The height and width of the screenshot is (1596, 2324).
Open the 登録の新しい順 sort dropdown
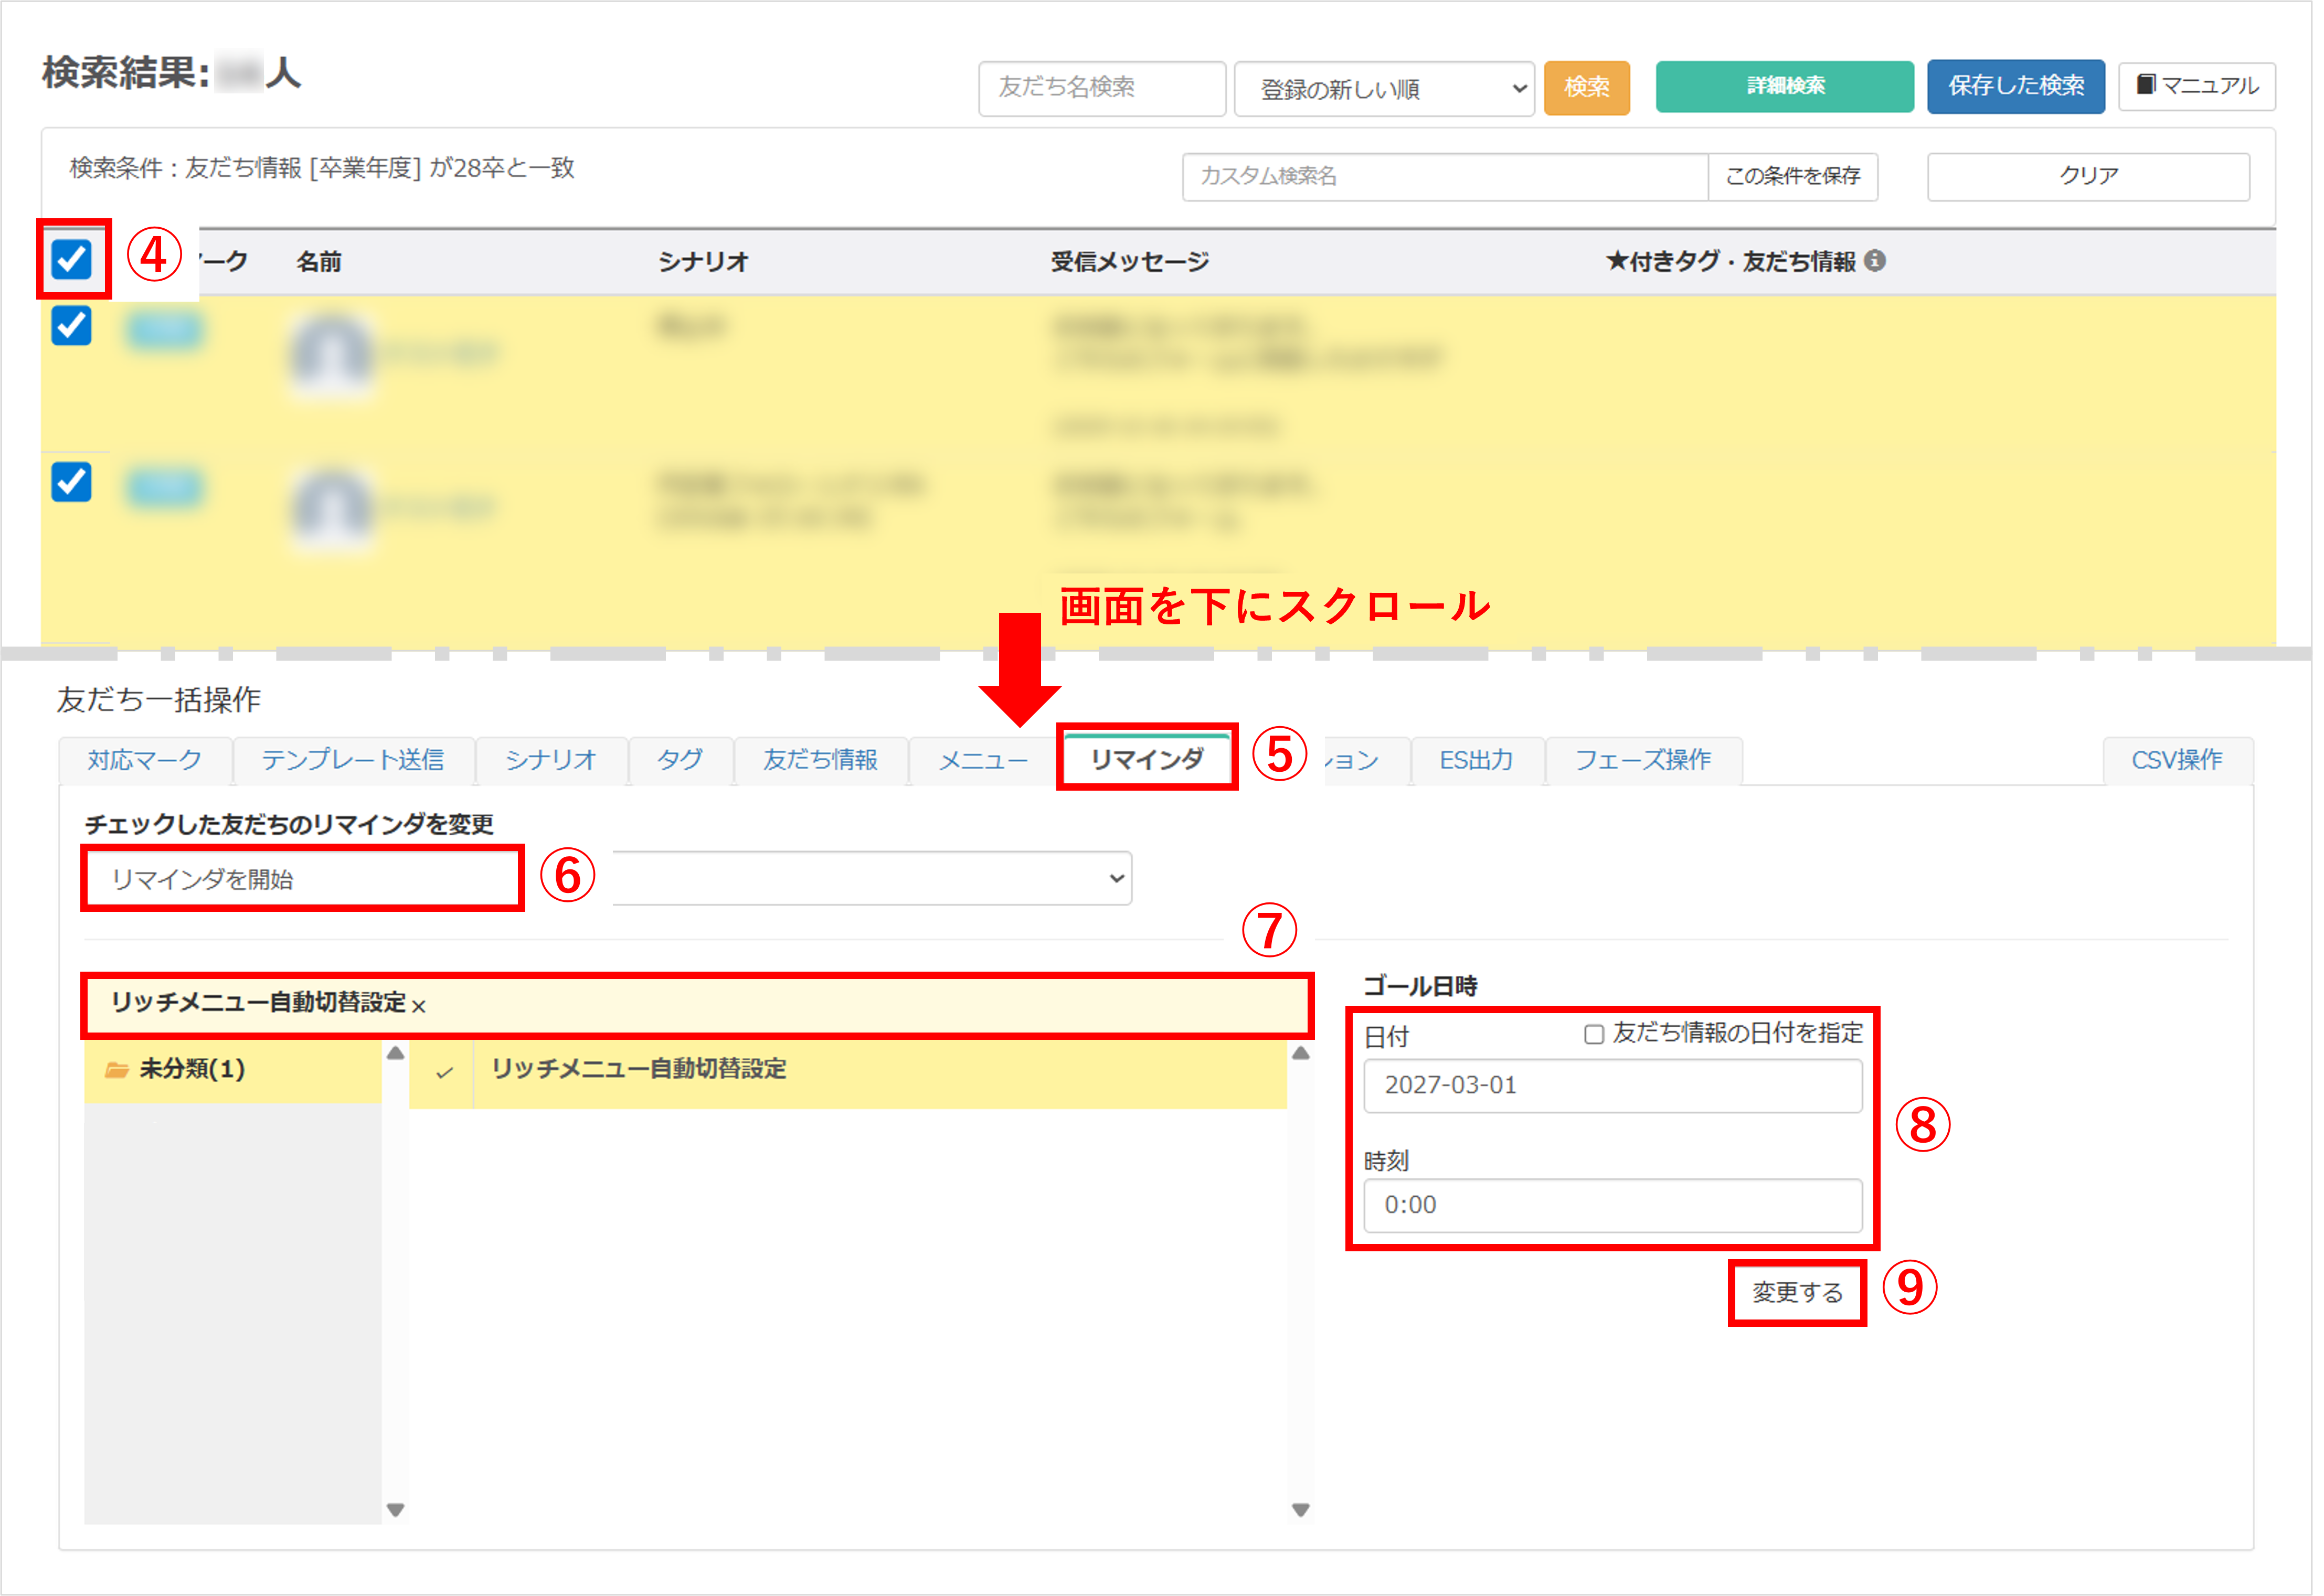(1385, 88)
